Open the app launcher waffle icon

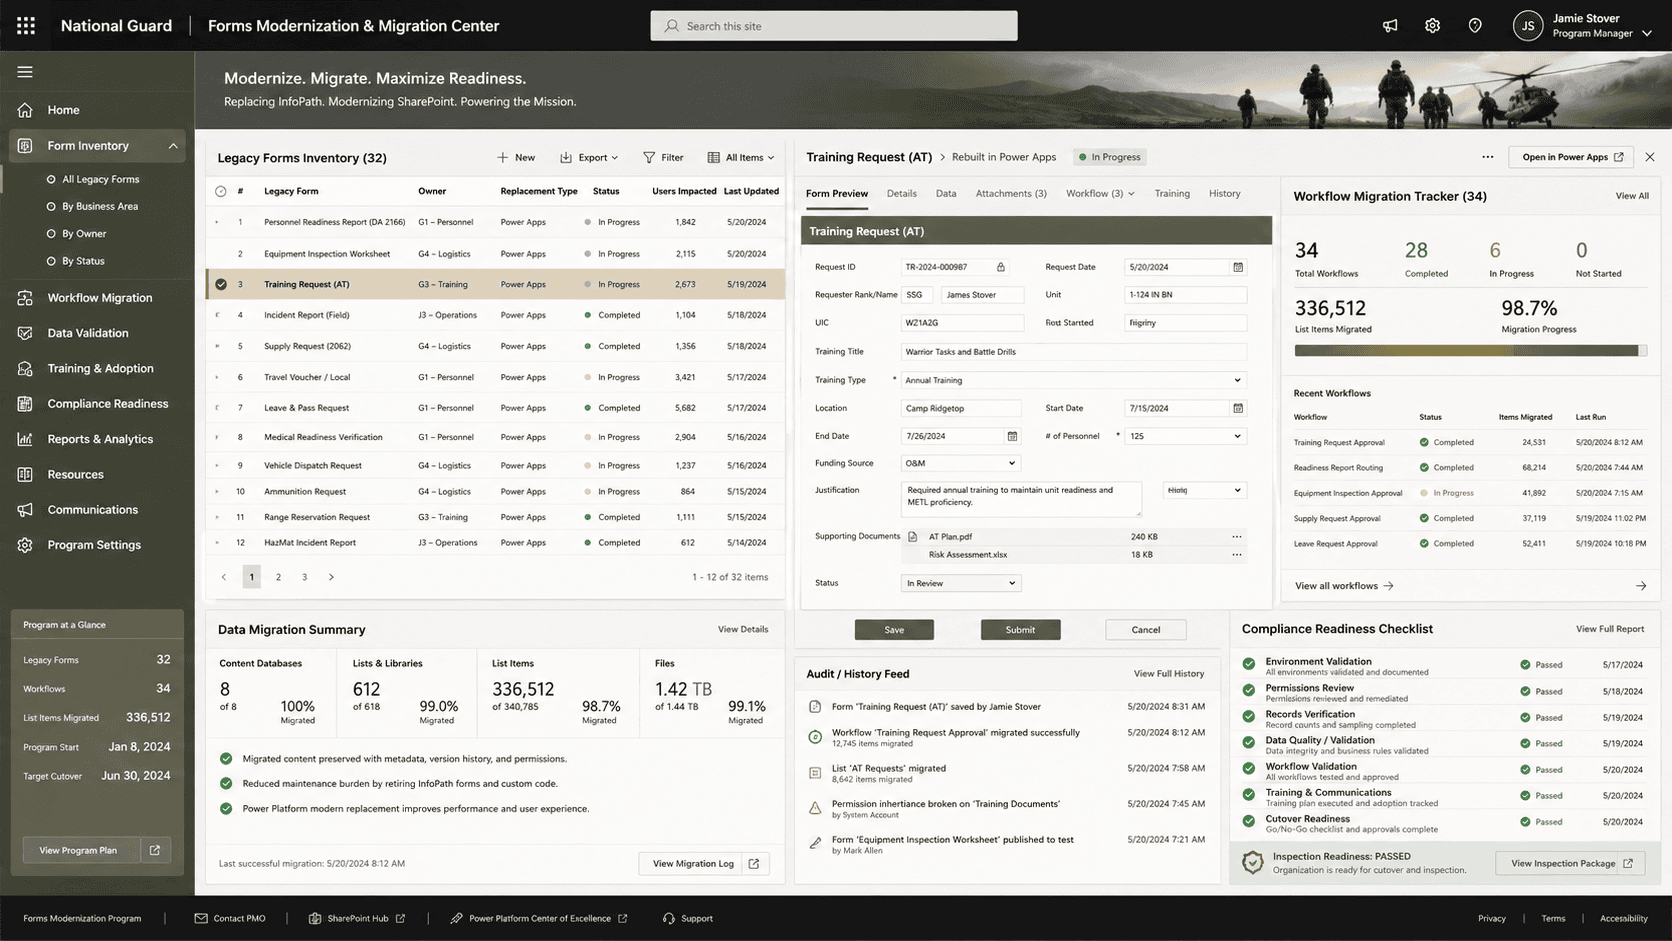[26, 26]
